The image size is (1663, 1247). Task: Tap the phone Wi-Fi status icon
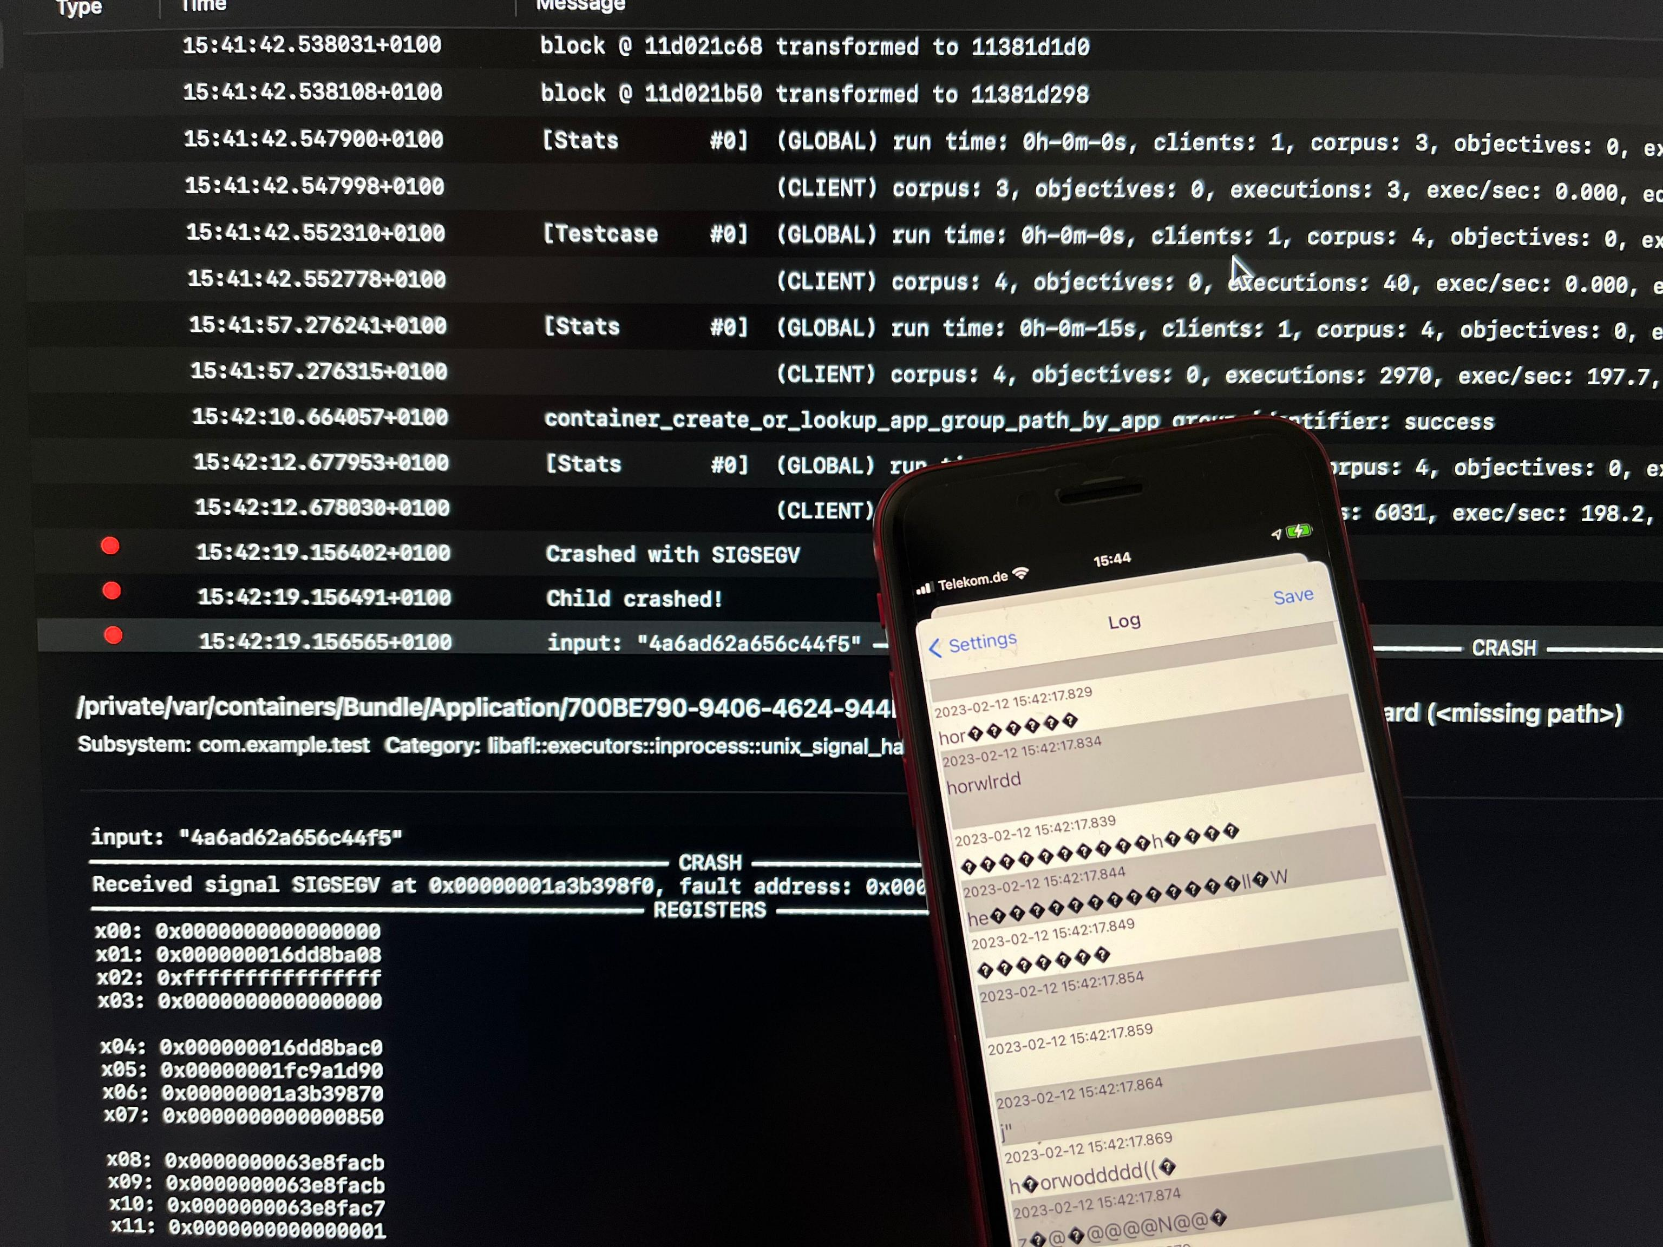tap(1021, 574)
